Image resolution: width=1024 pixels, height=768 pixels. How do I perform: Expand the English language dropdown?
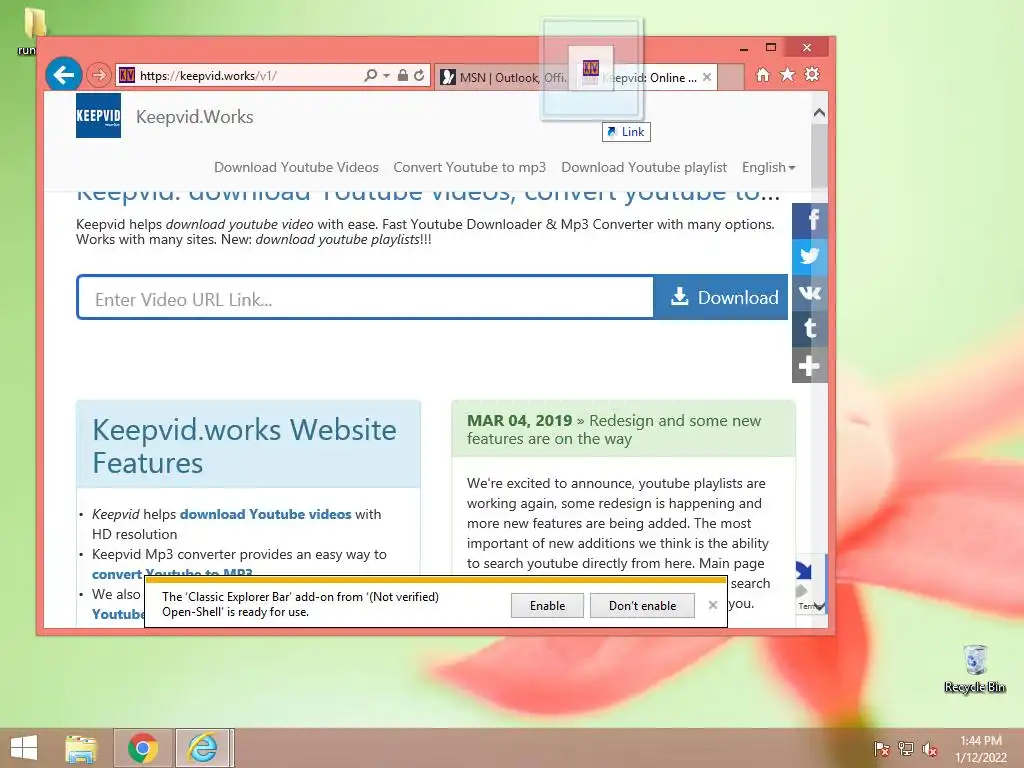[769, 167]
